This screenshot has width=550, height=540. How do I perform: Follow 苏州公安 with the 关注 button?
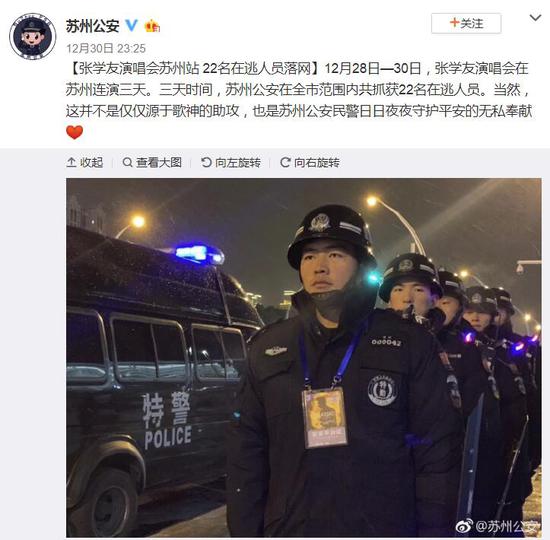click(466, 24)
